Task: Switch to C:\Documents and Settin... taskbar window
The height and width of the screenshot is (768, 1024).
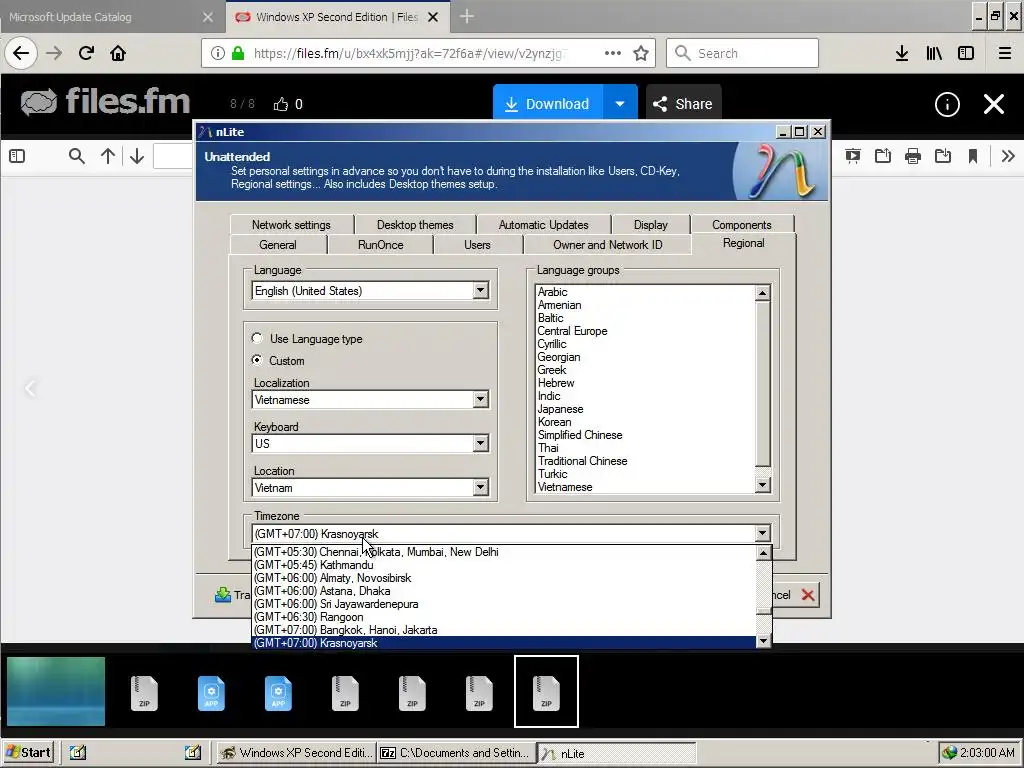Action: pyautogui.click(x=456, y=753)
